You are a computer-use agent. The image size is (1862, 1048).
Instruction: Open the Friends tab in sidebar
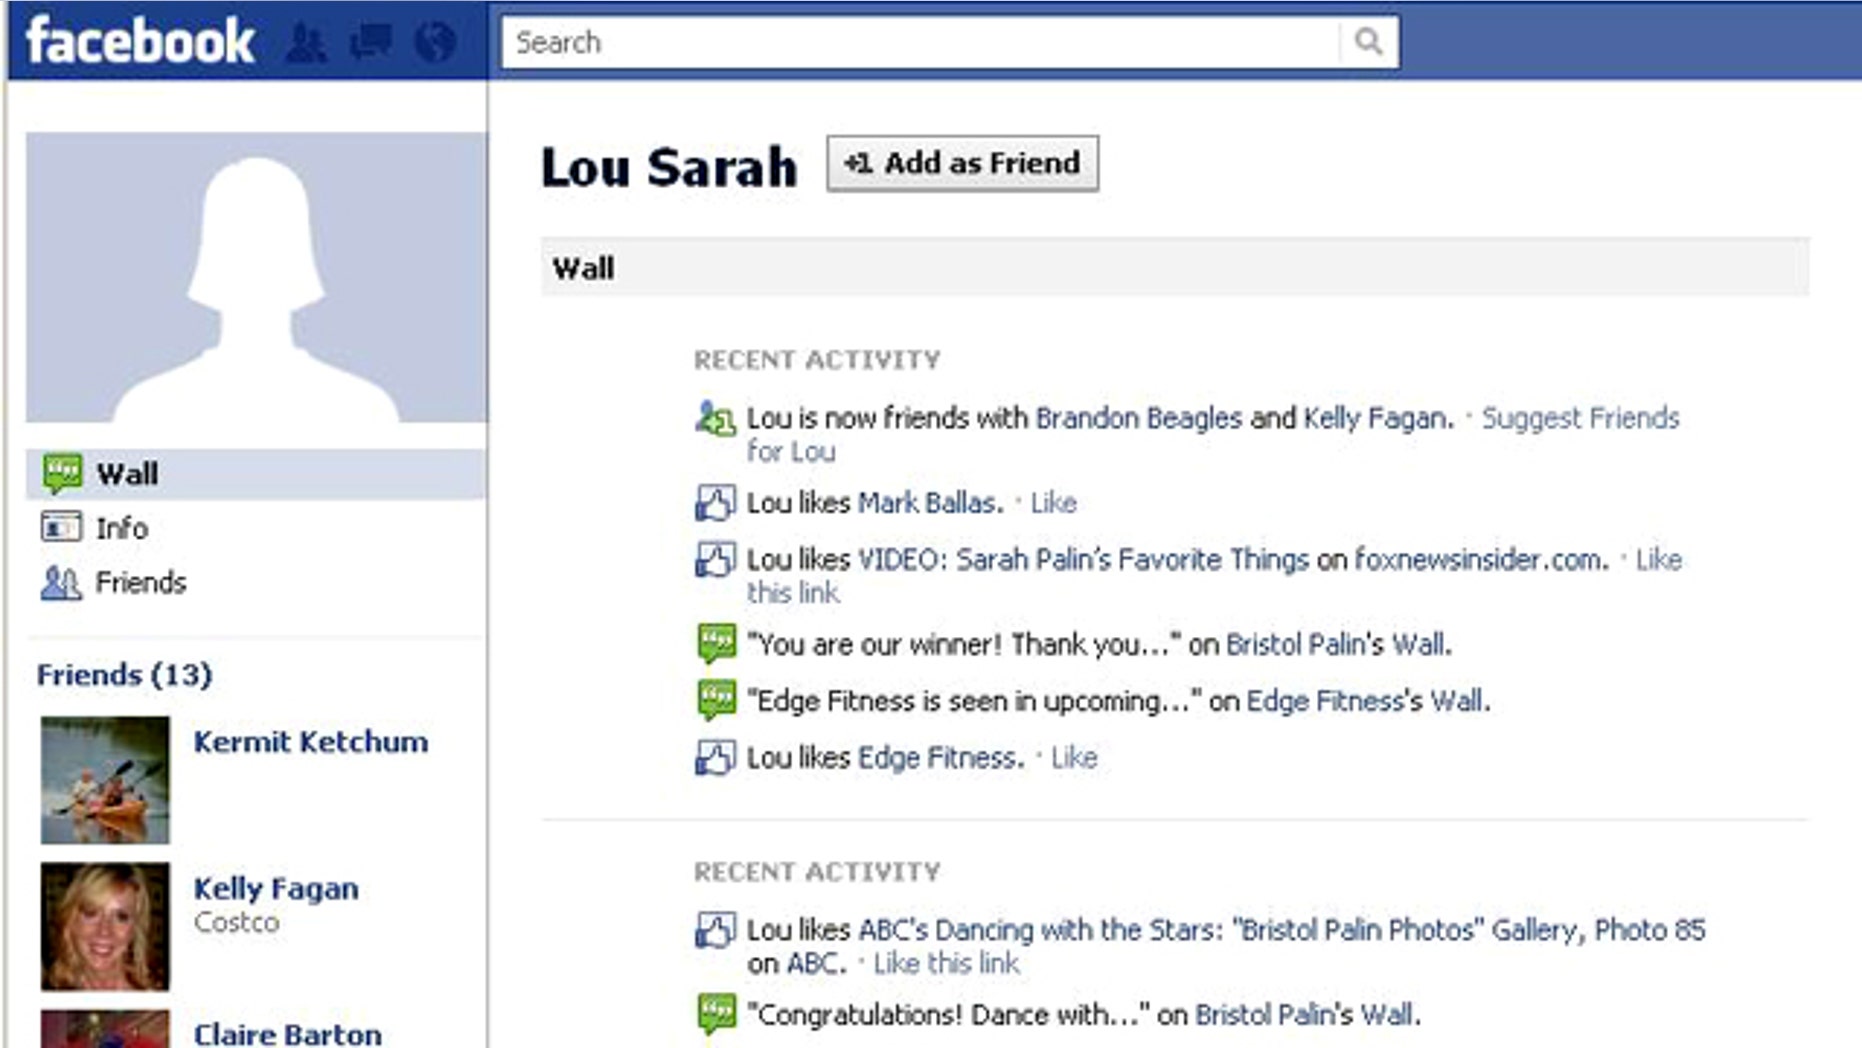click(140, 582)
